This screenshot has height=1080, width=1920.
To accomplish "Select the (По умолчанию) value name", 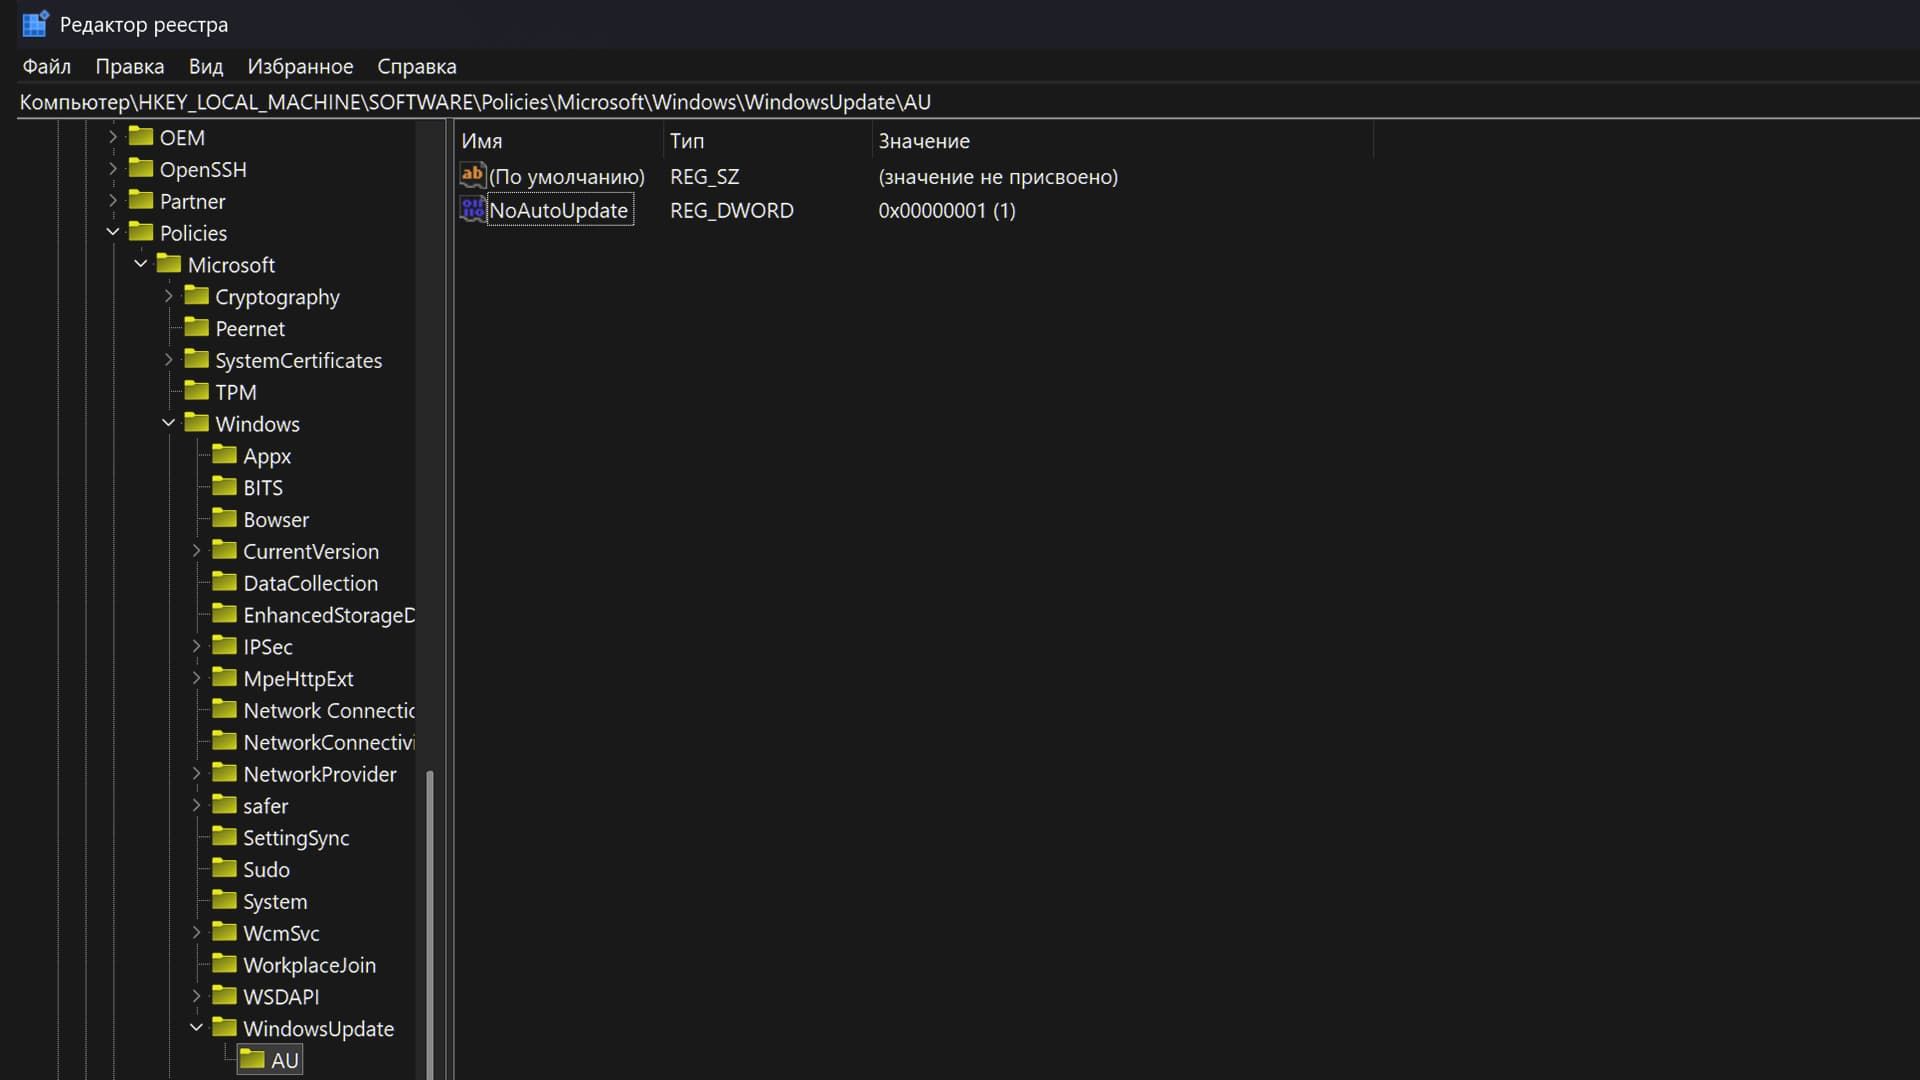I will pyautogui.click(x=567, y=176).
